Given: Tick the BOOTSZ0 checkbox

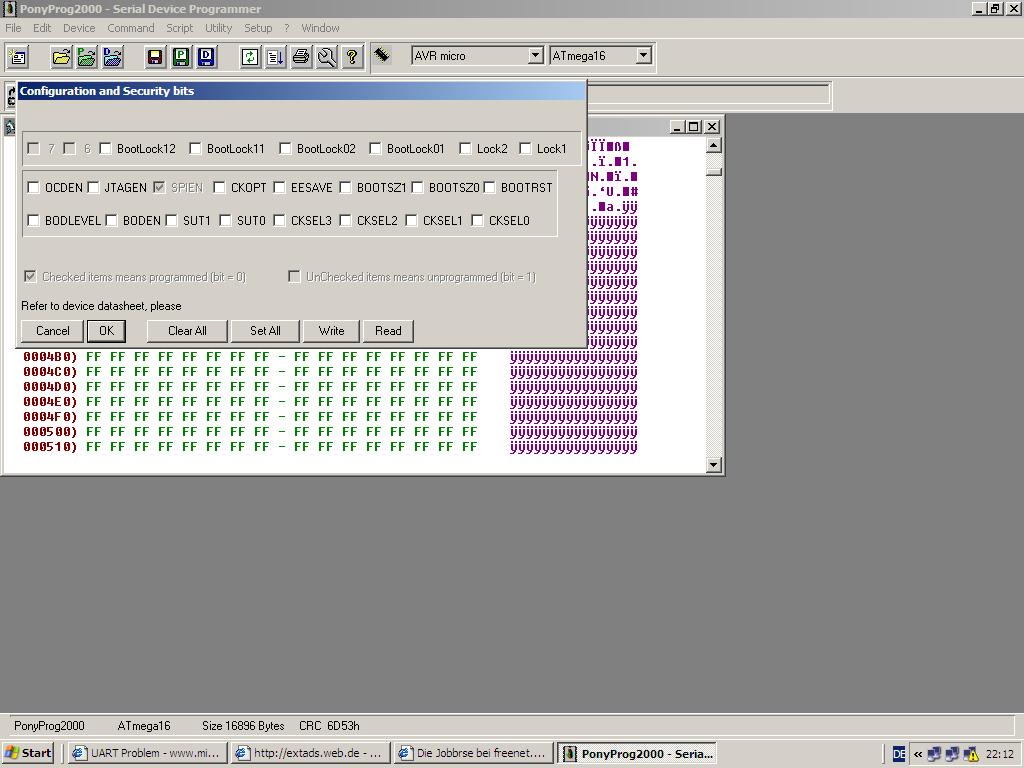Looking at the screenshot, I should coord(417,187).
